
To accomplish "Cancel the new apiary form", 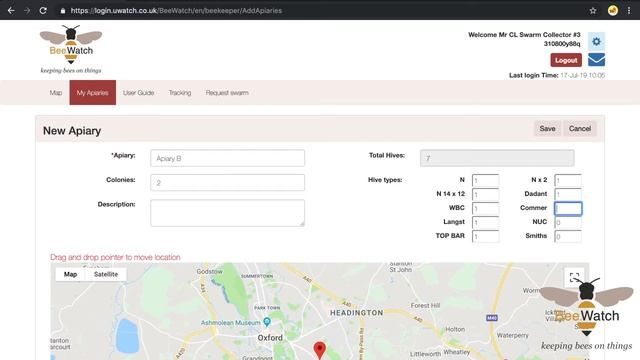I will coord(580,129).
